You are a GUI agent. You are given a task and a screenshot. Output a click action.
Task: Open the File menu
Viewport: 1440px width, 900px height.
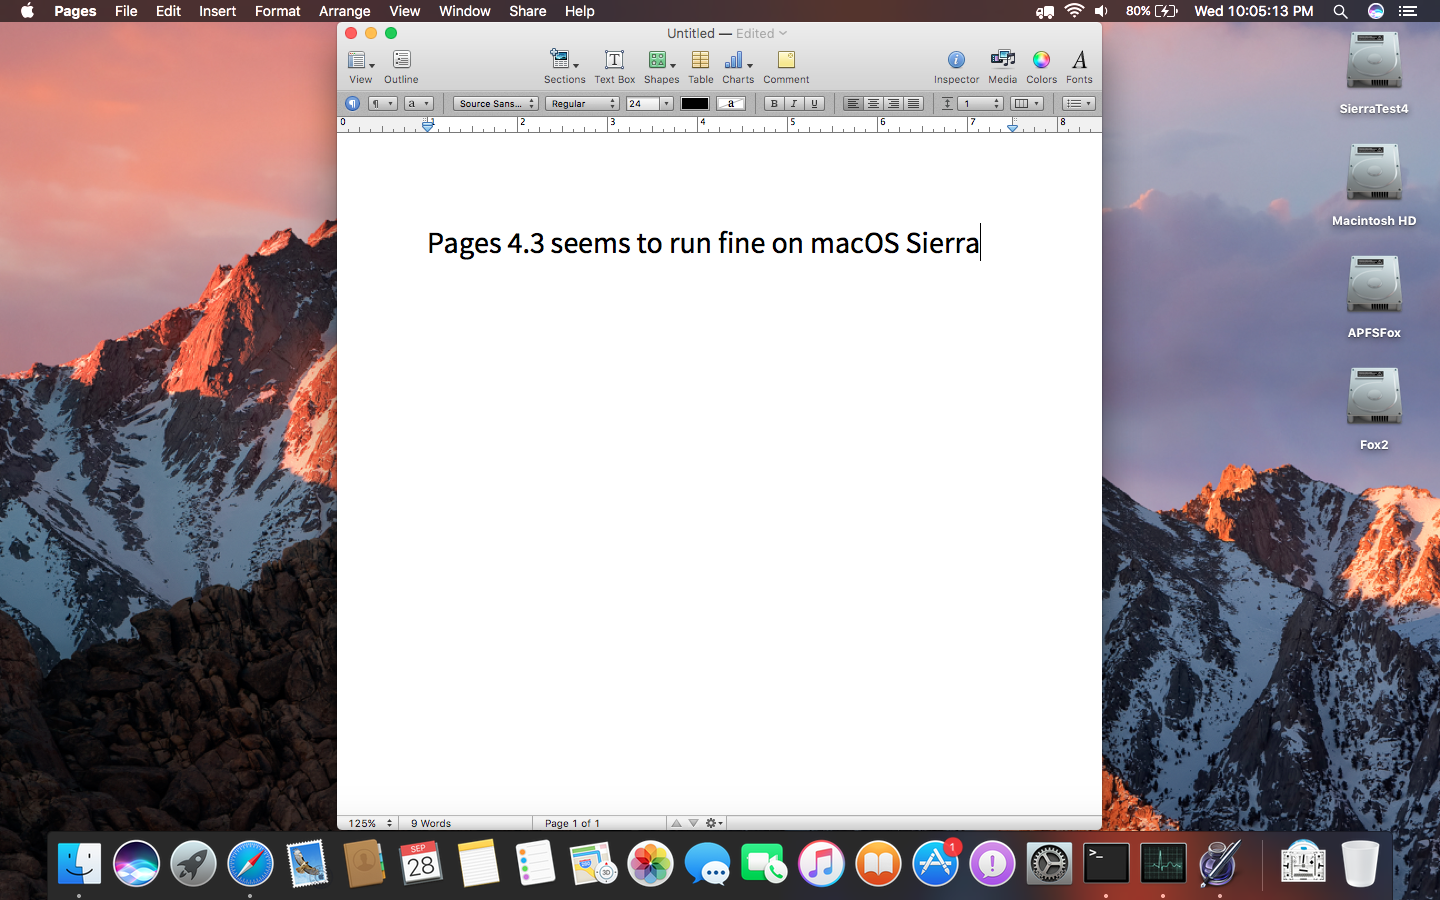(x=126, y=11)
